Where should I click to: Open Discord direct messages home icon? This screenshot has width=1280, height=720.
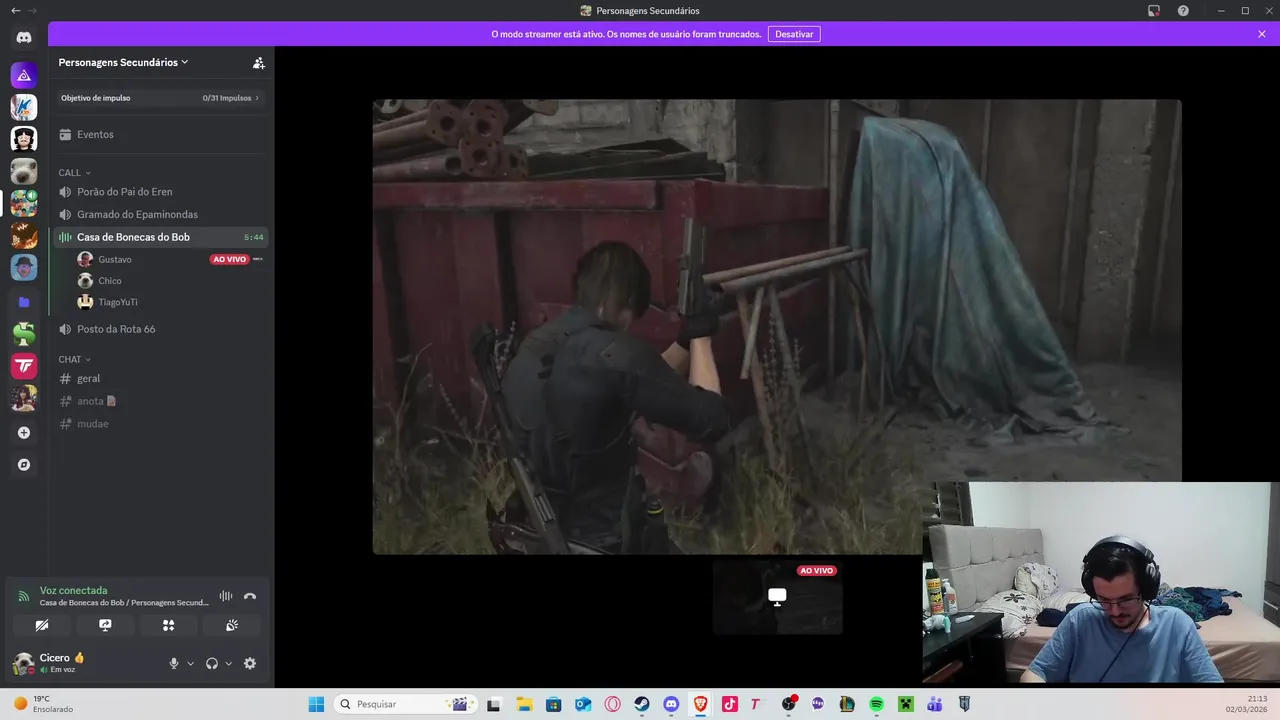pyautogui.click(x=24, y=37)
